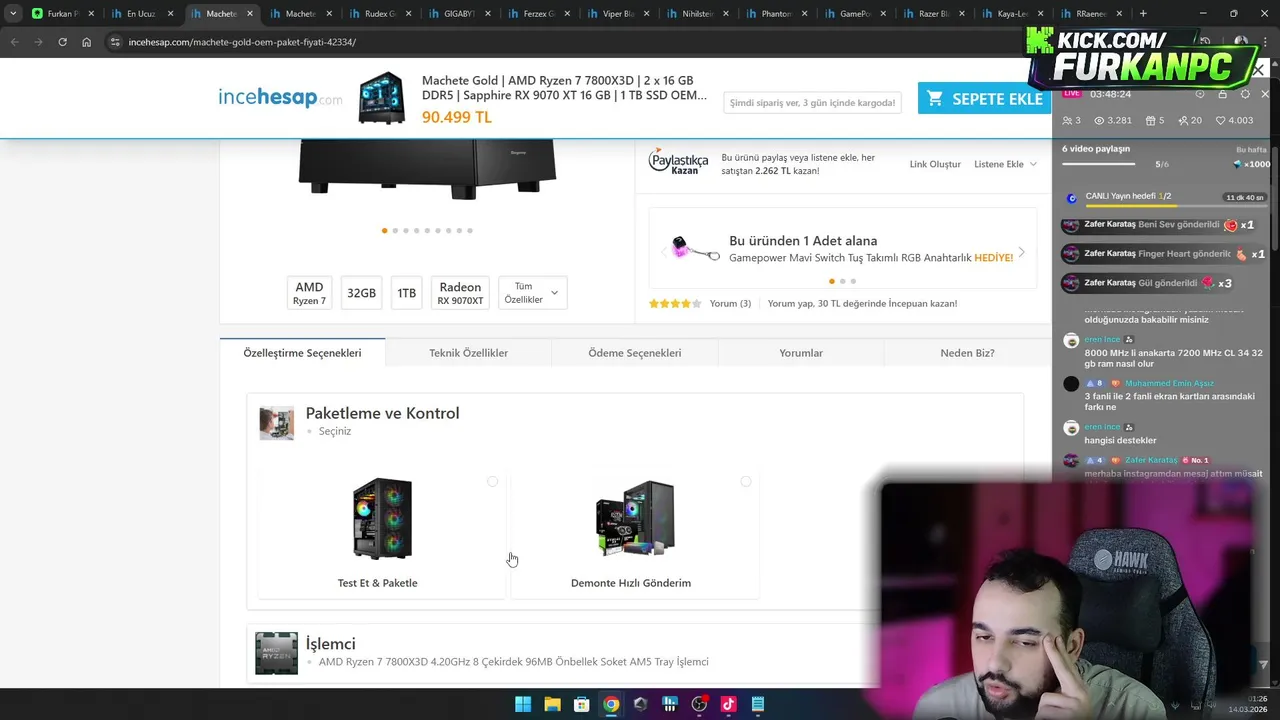1280x720 pixels.
Task: Open File Explorer from the taskbar
Action: (552, 704)
